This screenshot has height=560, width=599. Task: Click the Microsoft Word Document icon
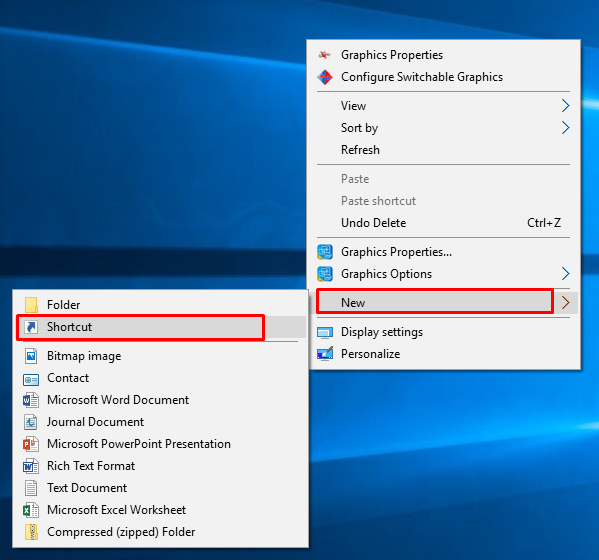tap(31, 400)
